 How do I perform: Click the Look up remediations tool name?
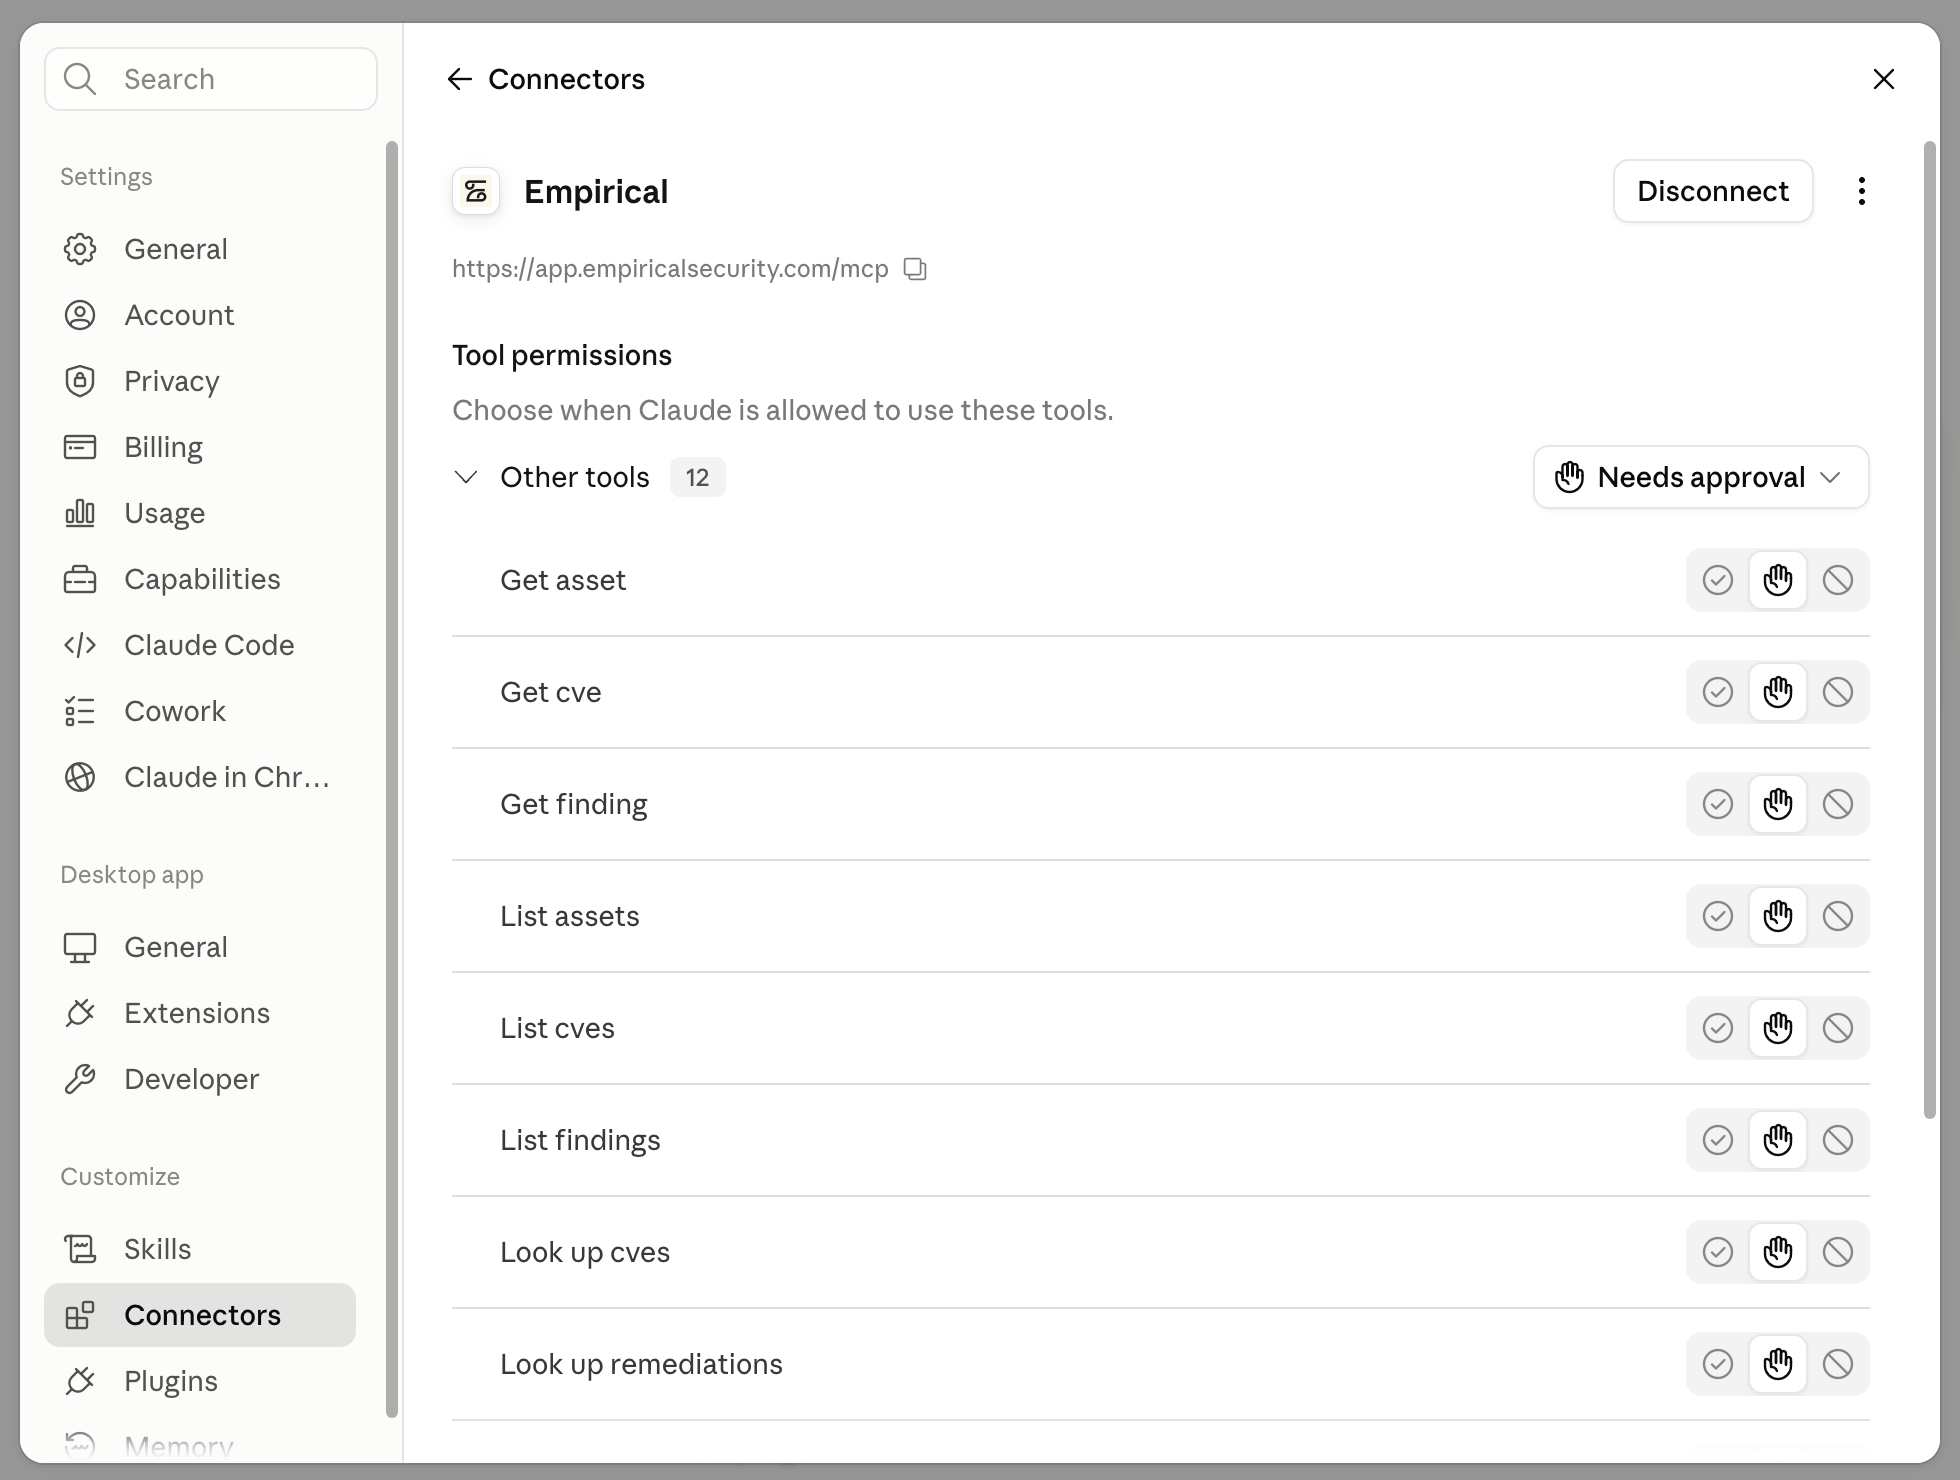641,1364
